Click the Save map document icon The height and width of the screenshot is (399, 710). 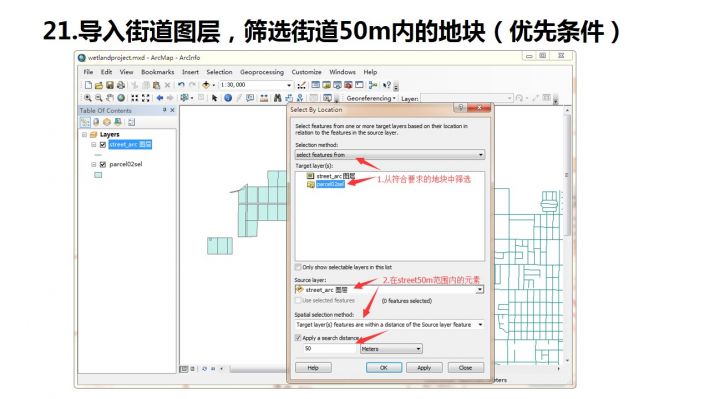(x=110, y=85)
